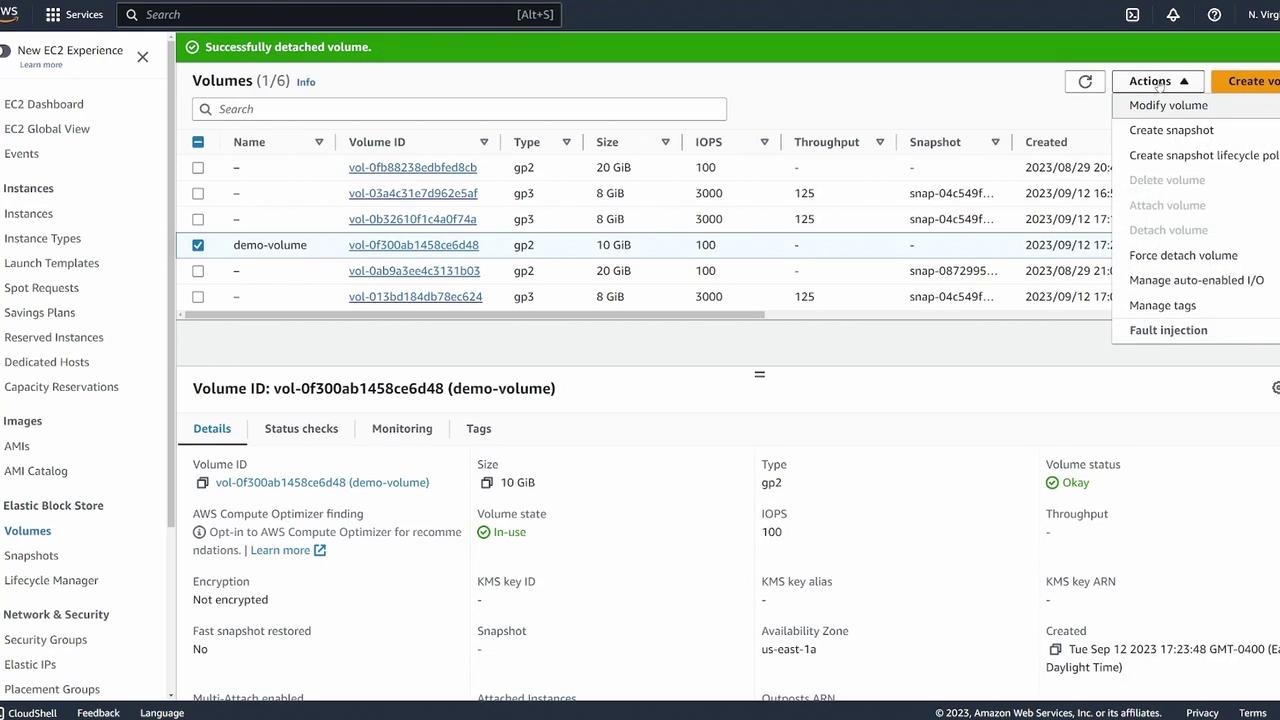Close the New EC2 Experience banner

tap(143, 57)
